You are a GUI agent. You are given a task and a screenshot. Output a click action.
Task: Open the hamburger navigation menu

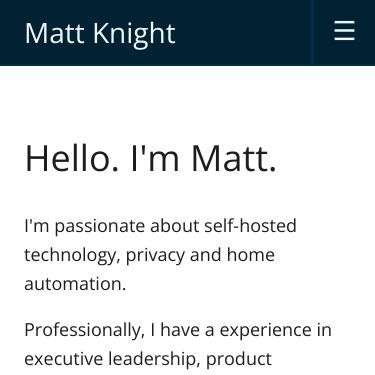click(x=344, y=31)
